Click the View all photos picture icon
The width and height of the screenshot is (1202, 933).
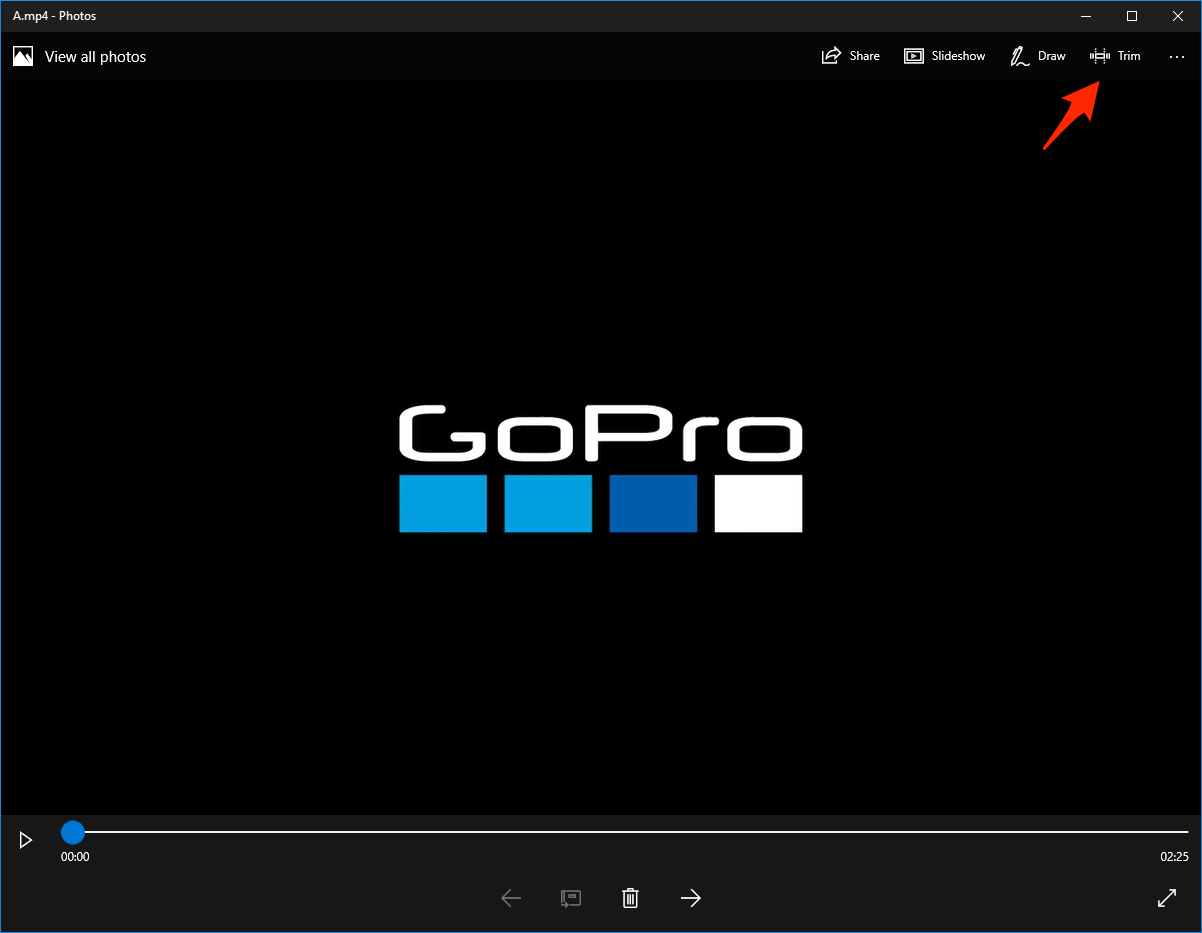click(23, 57)
